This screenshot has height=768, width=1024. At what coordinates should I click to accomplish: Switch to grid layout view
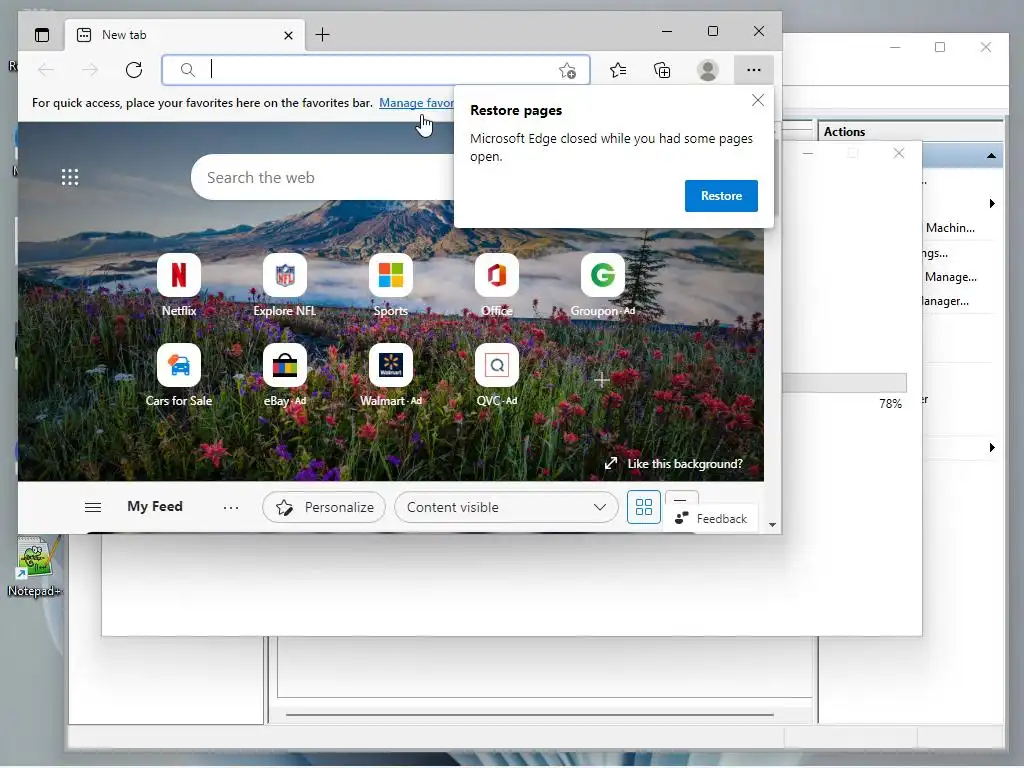coord(644,507)
